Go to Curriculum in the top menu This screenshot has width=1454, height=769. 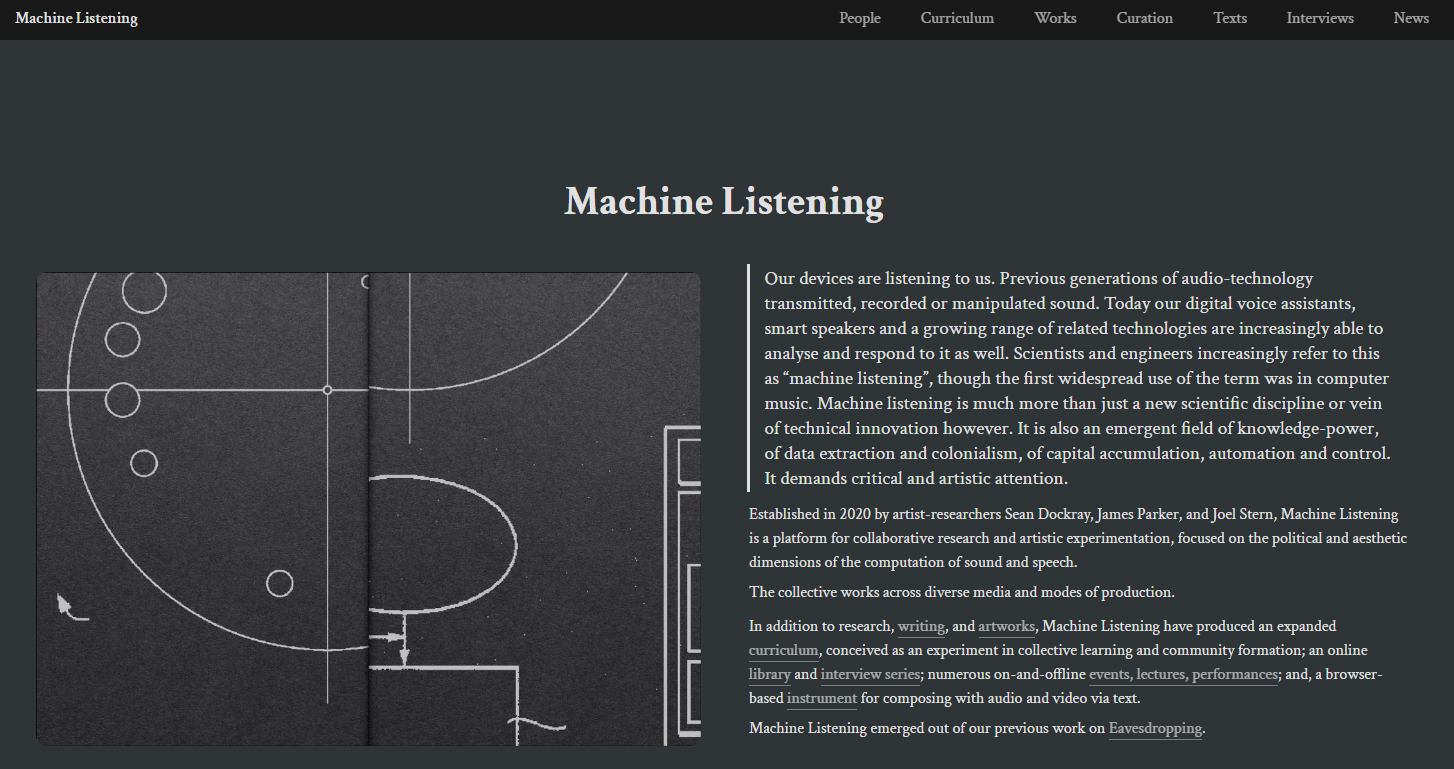(x=956, y=18)
